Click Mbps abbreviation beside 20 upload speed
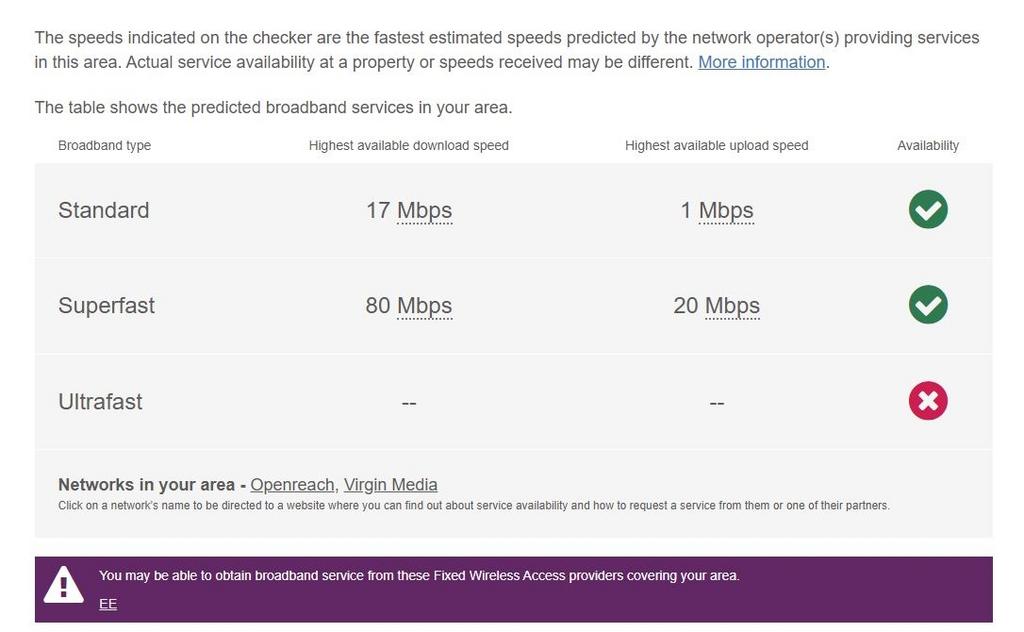Viewport: 1024px width, 632px height. pos(733,306)
